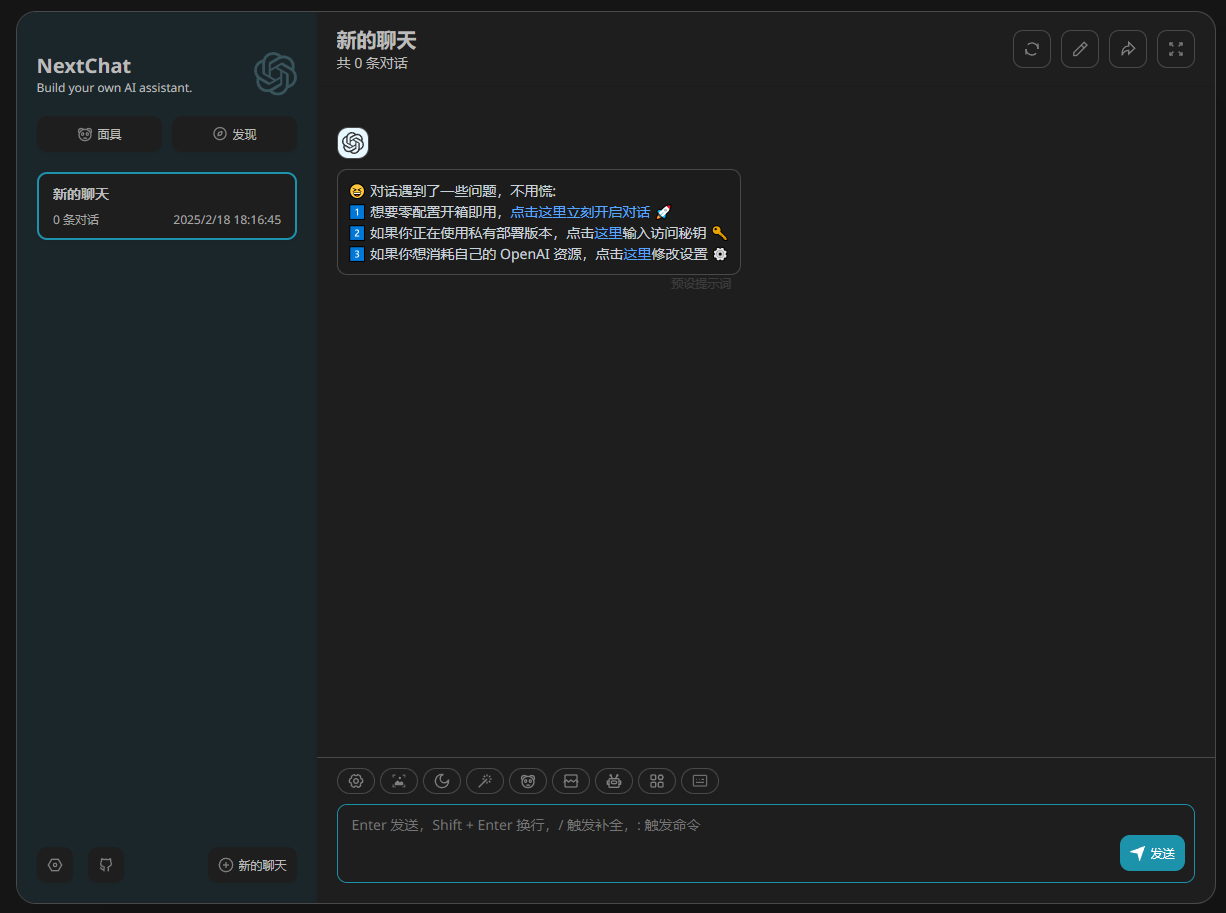Click the fullscreen expand icon in the header
The width and height of the screenshot is (1226, 913).
(x=1176, y=49)
